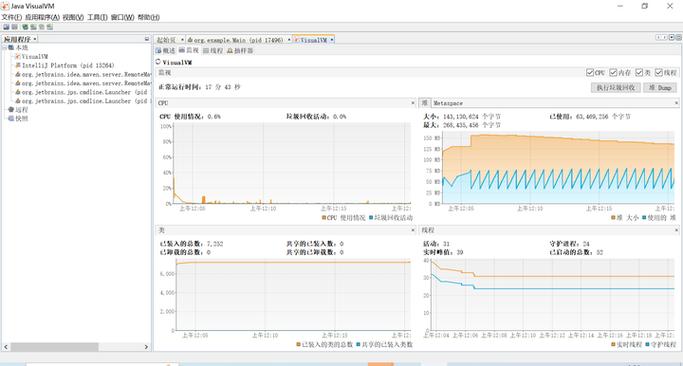
Task: Click 垃圾回收活动 legend color swatch
Action: [370, 217]
